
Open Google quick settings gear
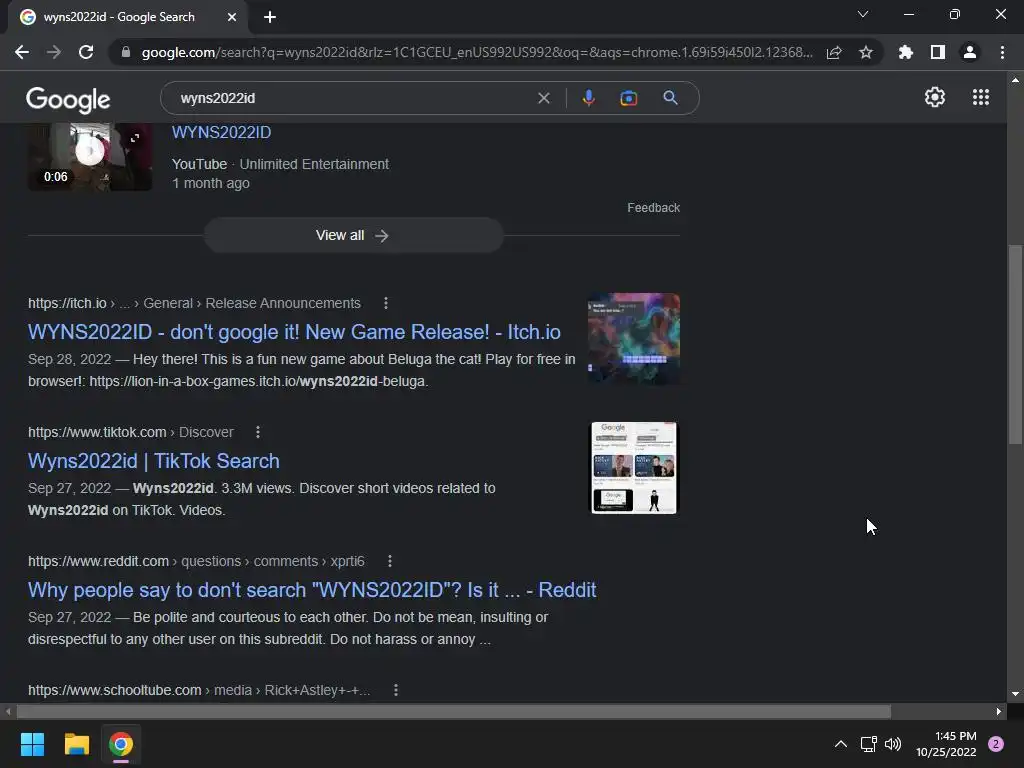pos(935,97)
